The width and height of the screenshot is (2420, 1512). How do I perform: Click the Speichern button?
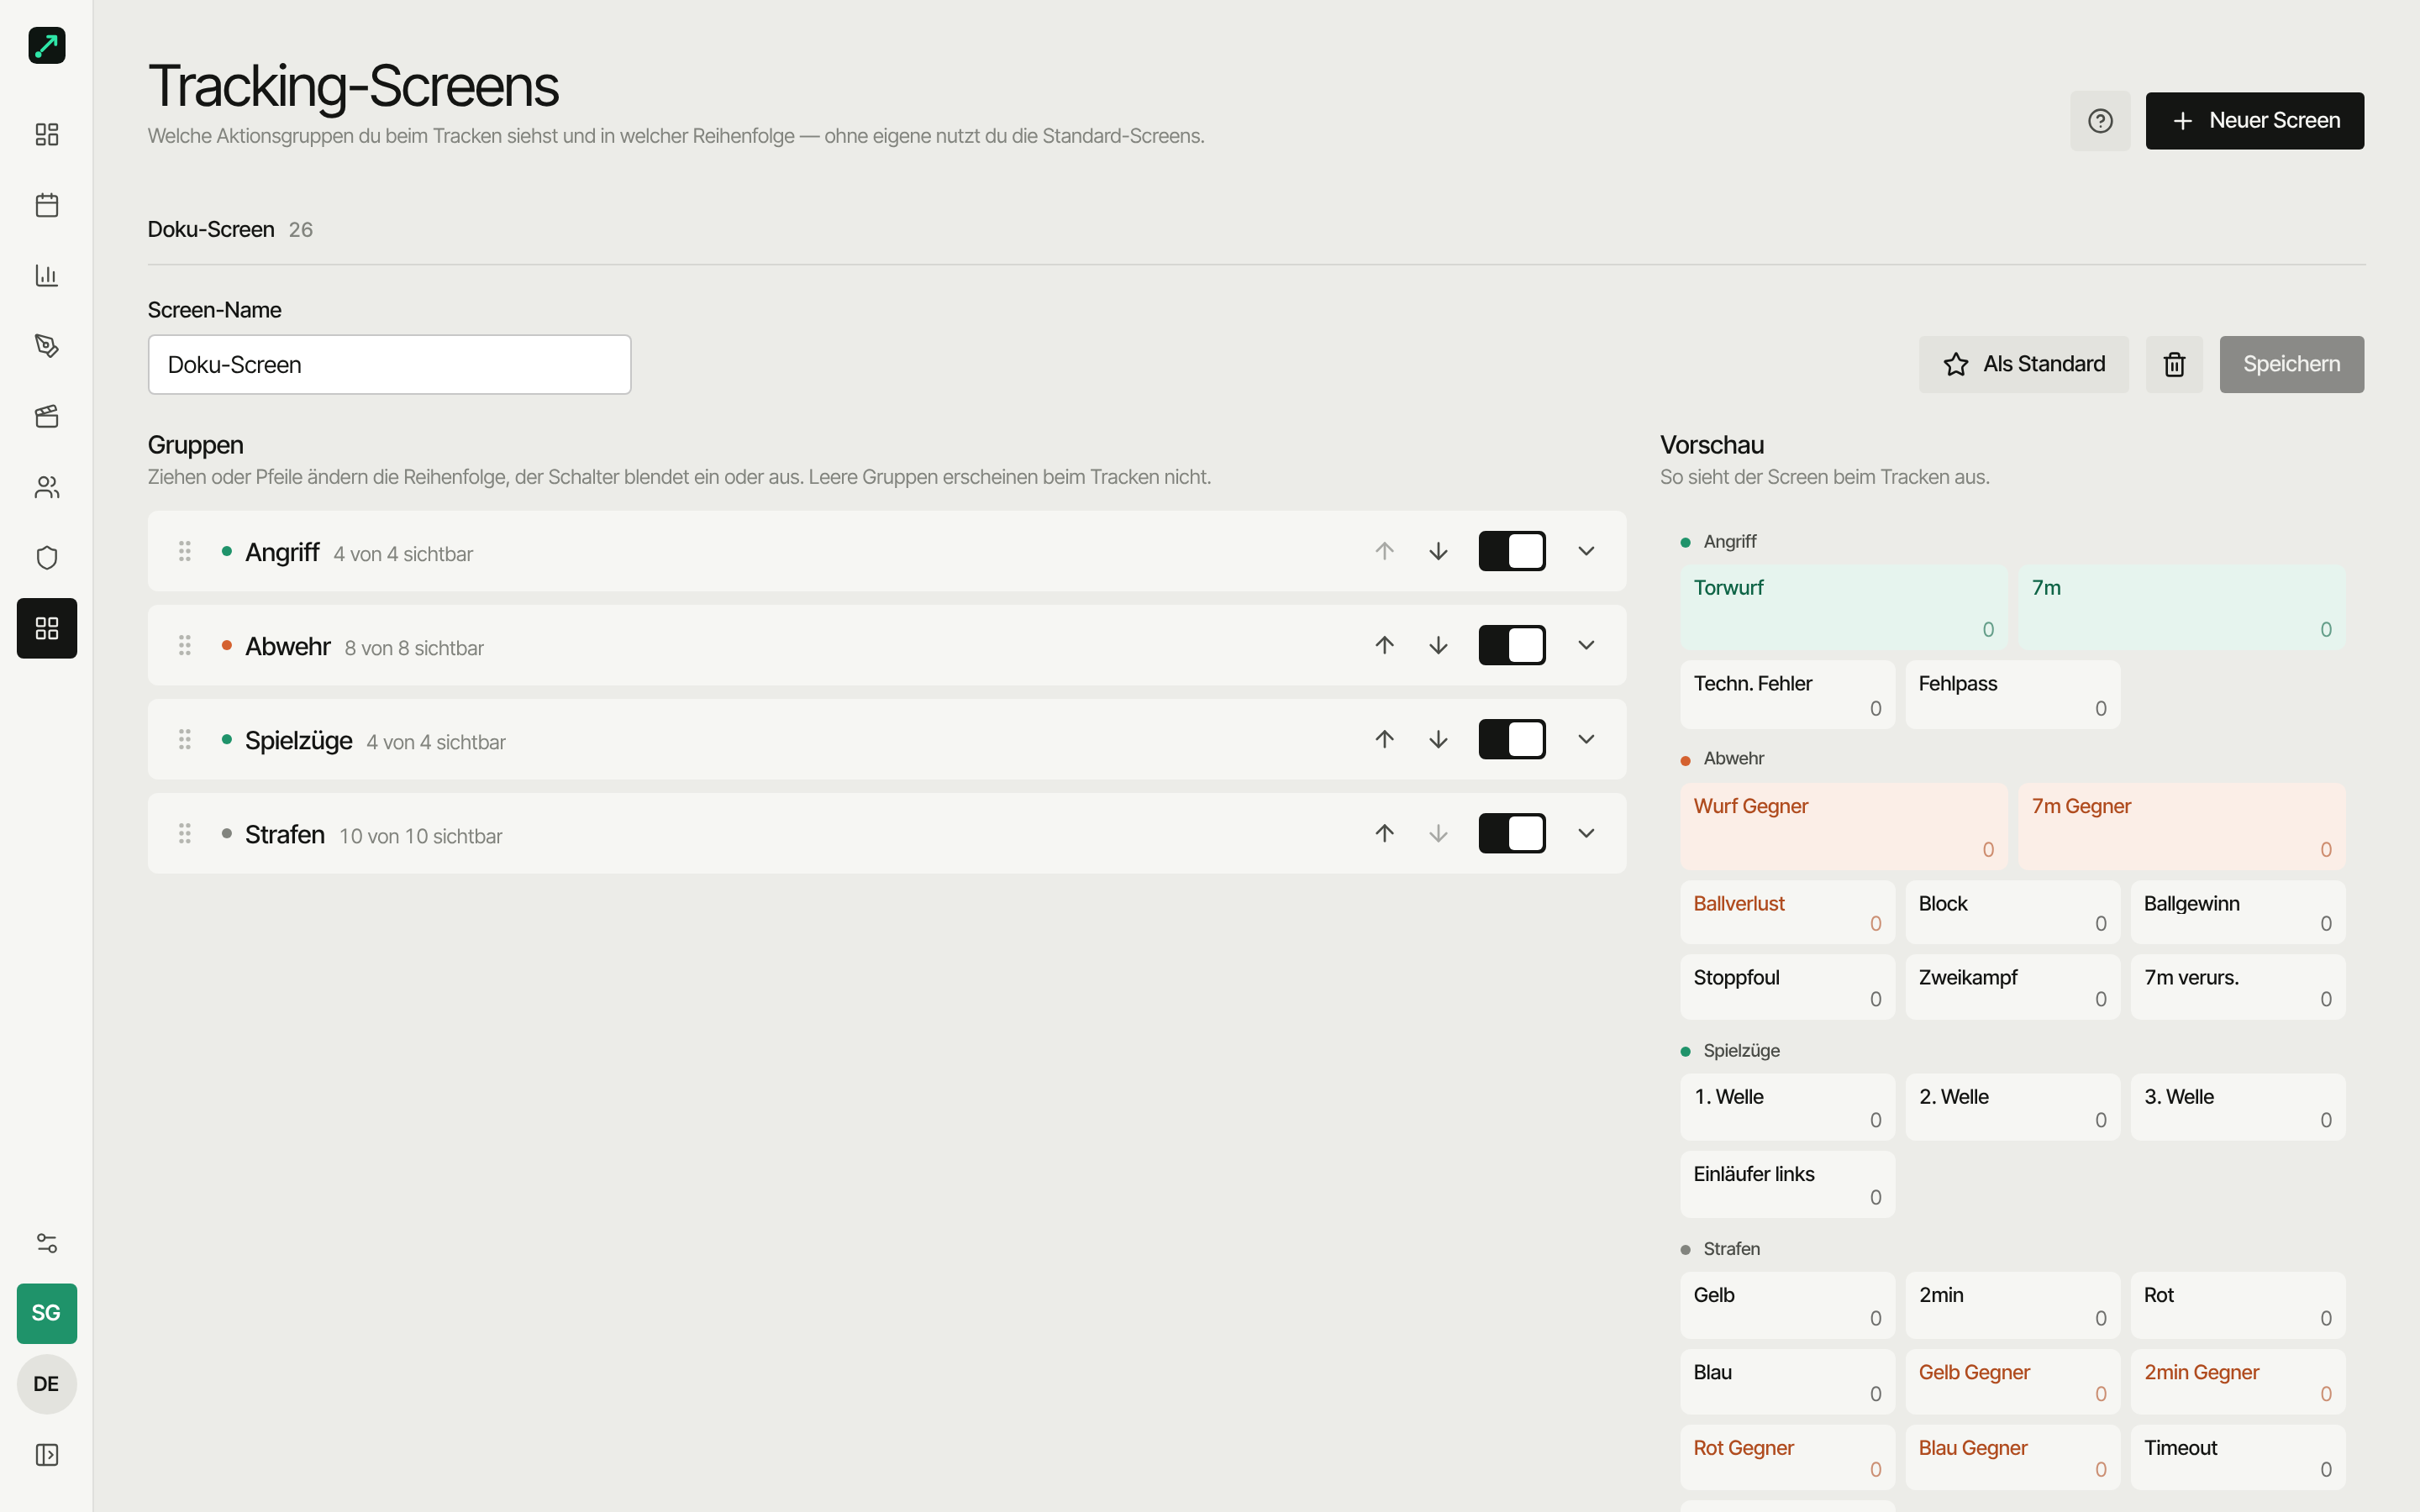tap(2291, 364)
